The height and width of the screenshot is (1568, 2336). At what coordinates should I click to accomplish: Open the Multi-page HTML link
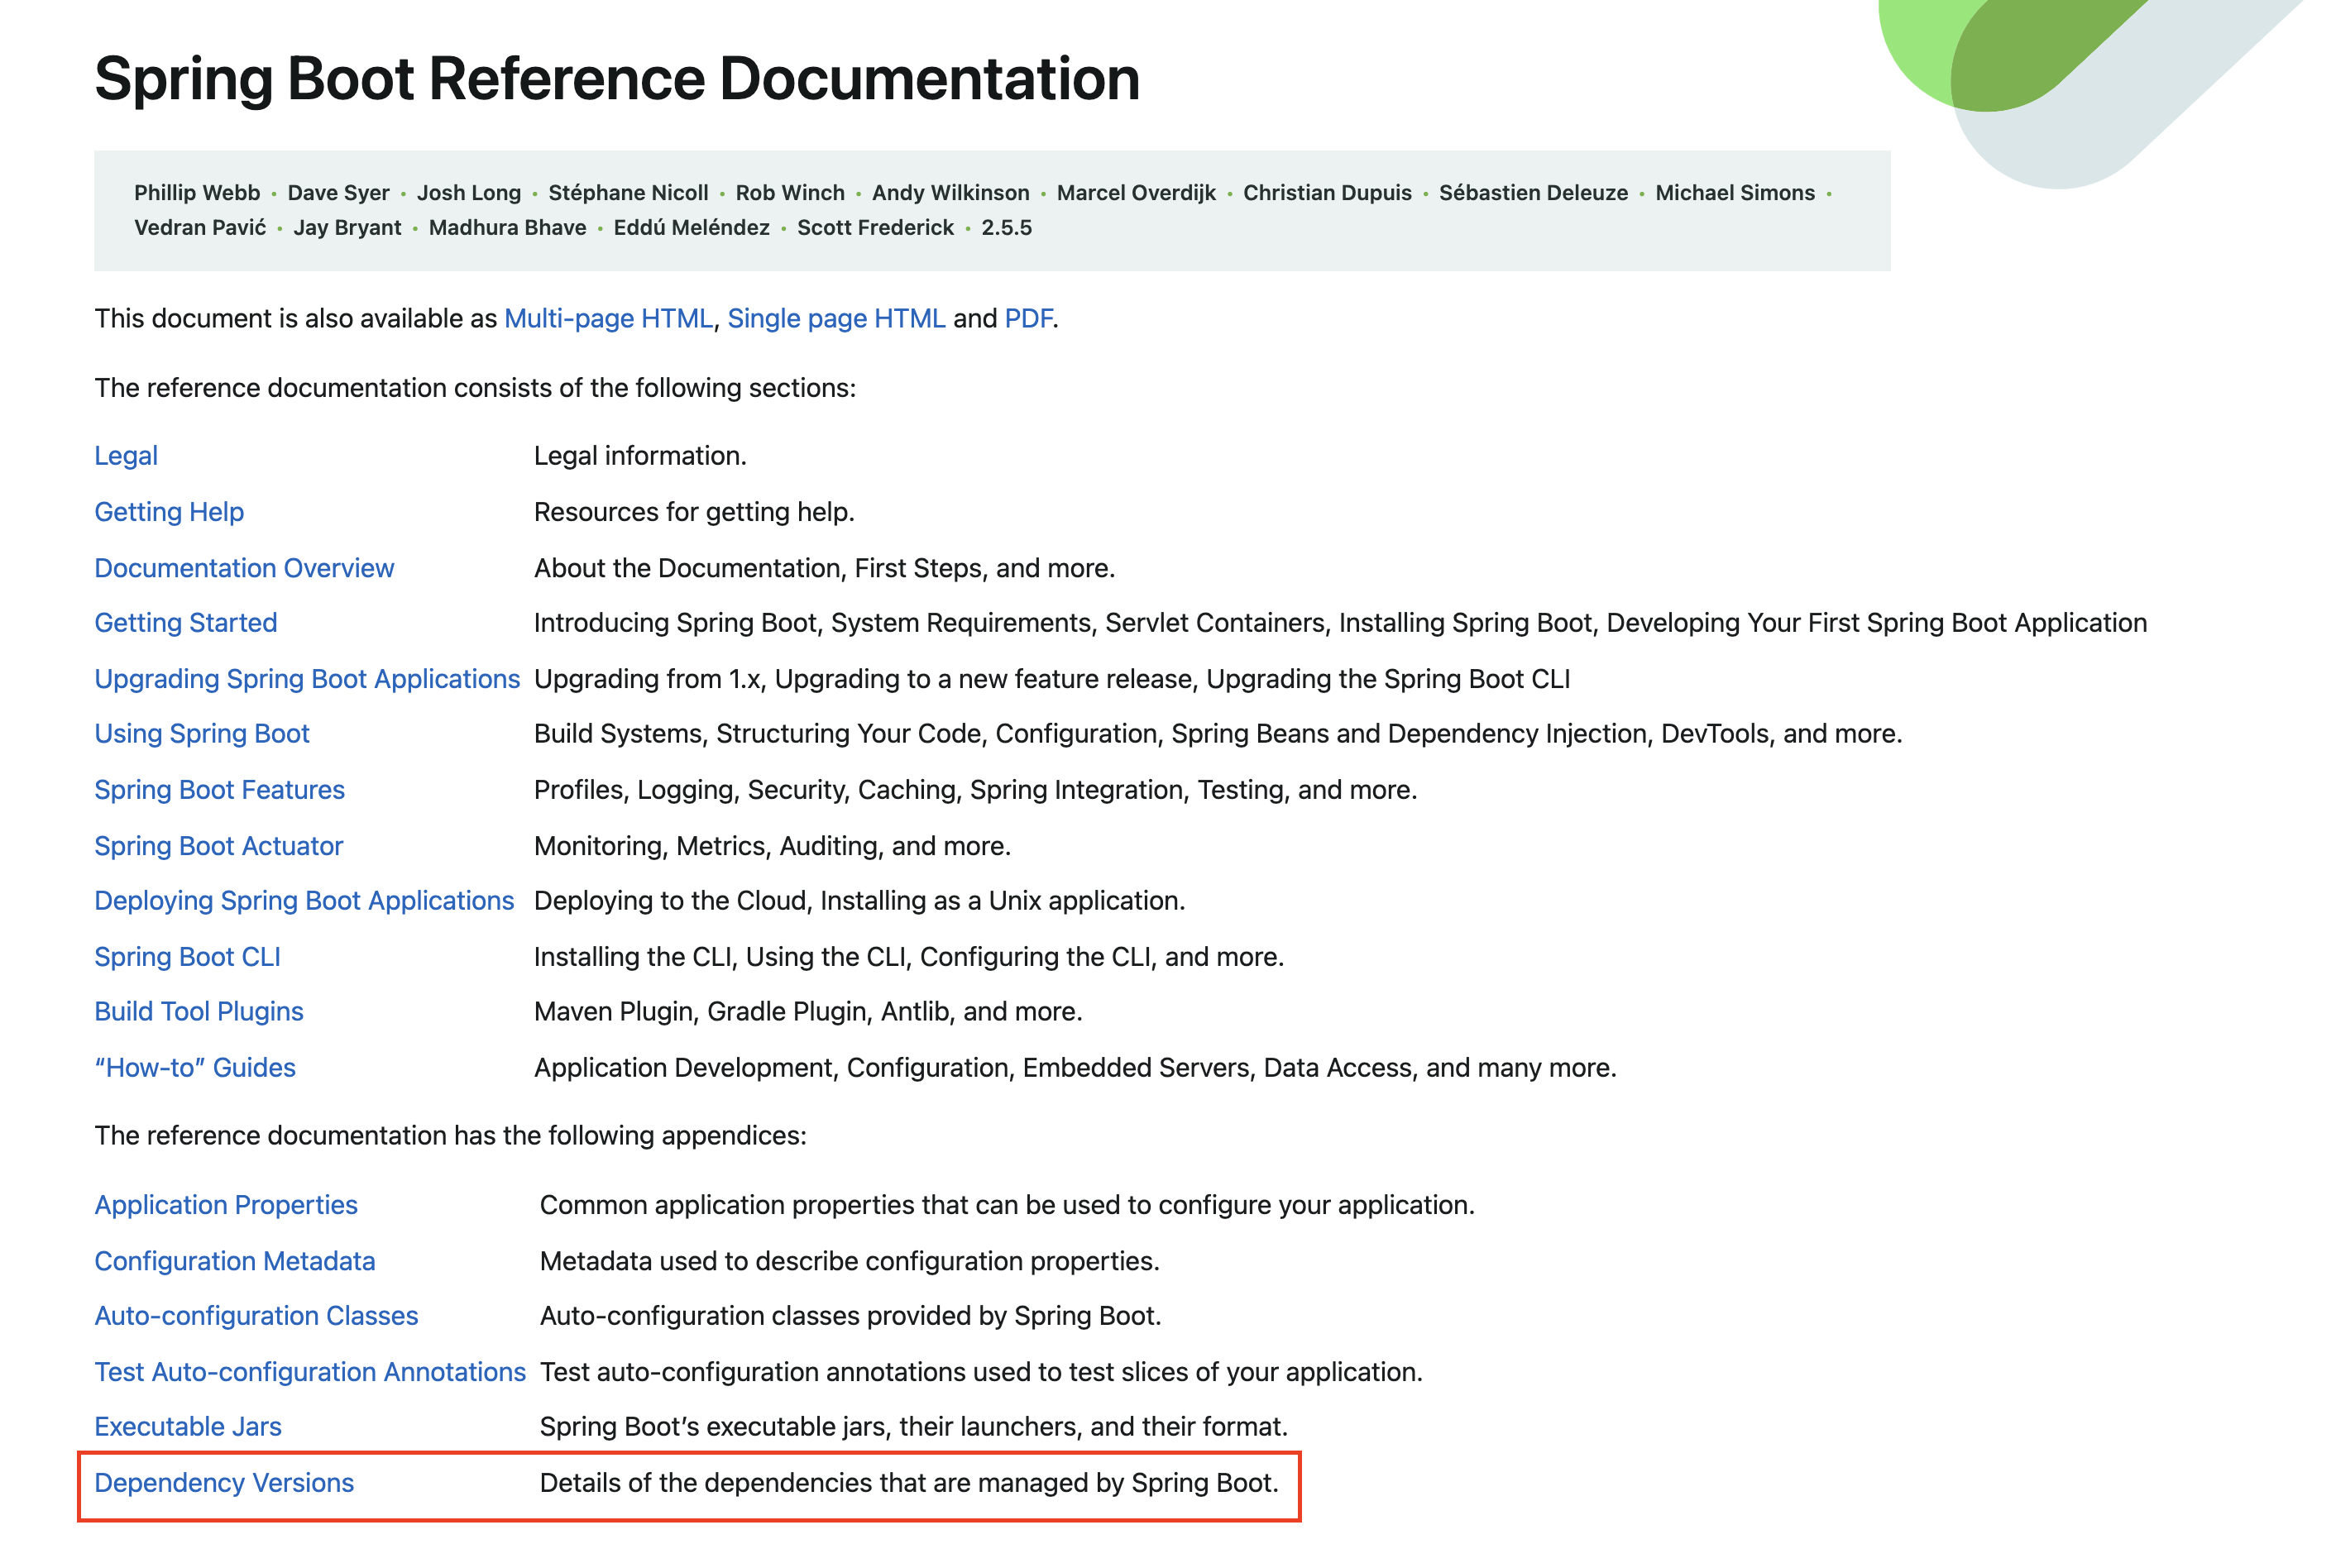pos(608,319)
